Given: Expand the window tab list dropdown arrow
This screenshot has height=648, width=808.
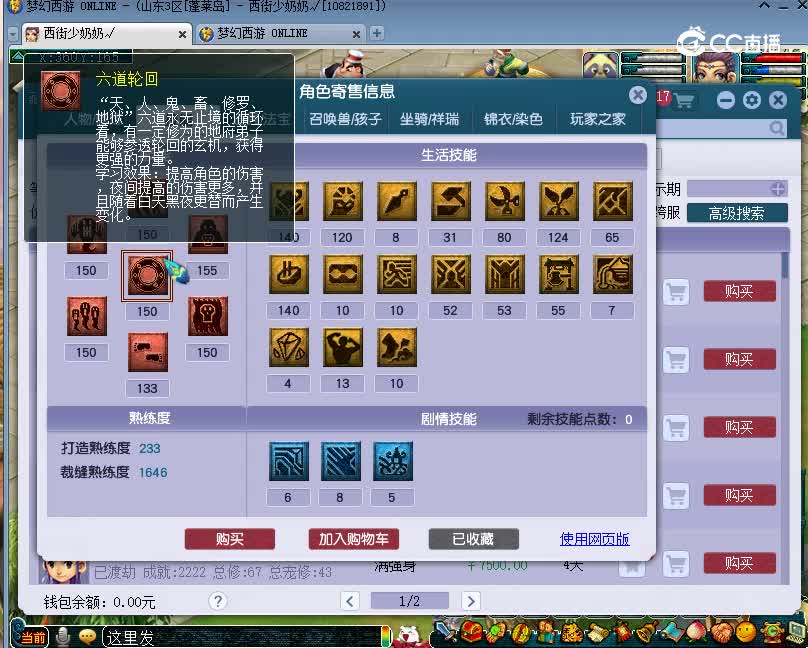Looking at the screenshot, I should tap(13, 34).
